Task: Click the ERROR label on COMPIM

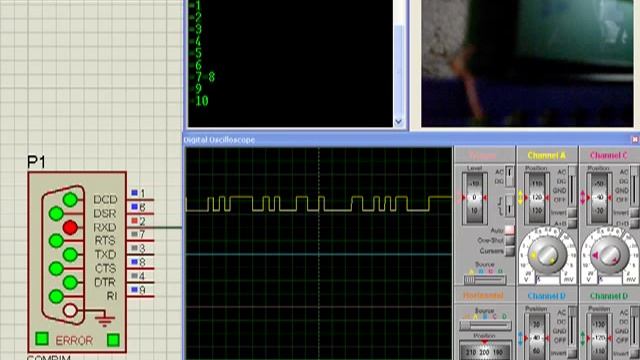Action: tap(74, 340)
